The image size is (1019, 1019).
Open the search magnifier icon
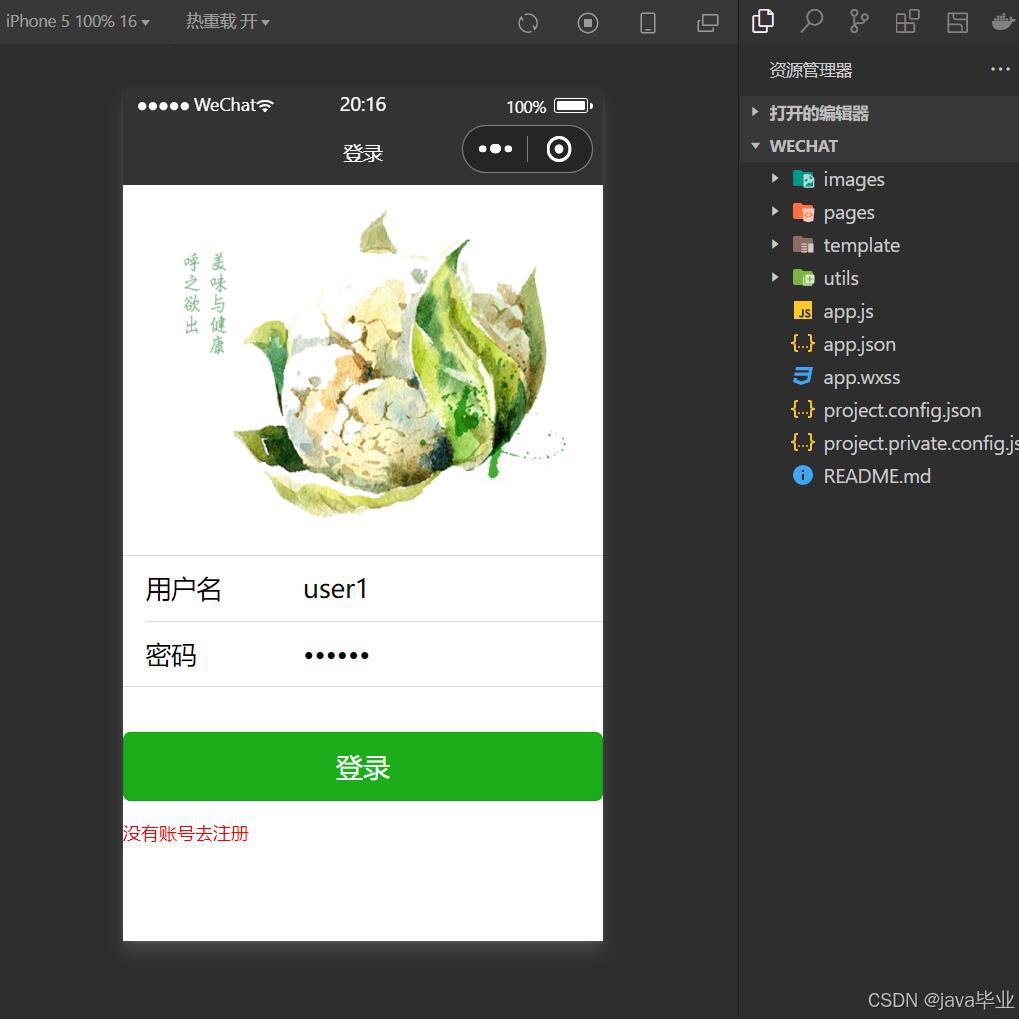point(811,21)
